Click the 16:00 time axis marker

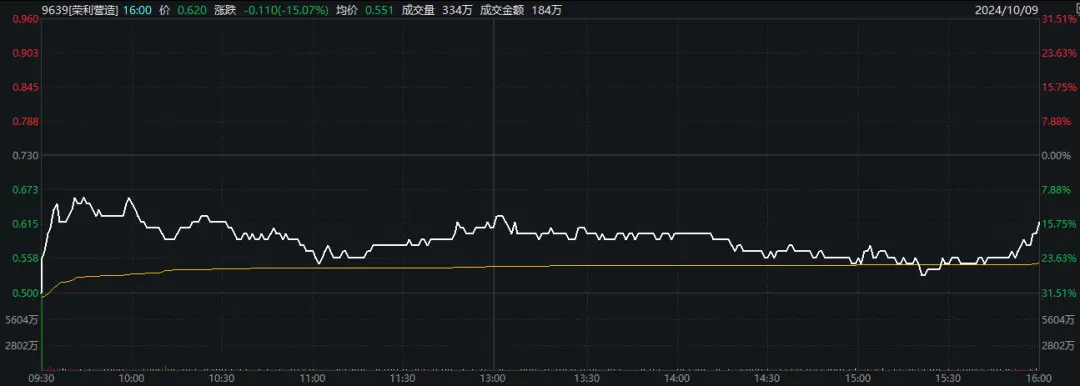(1040, 378)
